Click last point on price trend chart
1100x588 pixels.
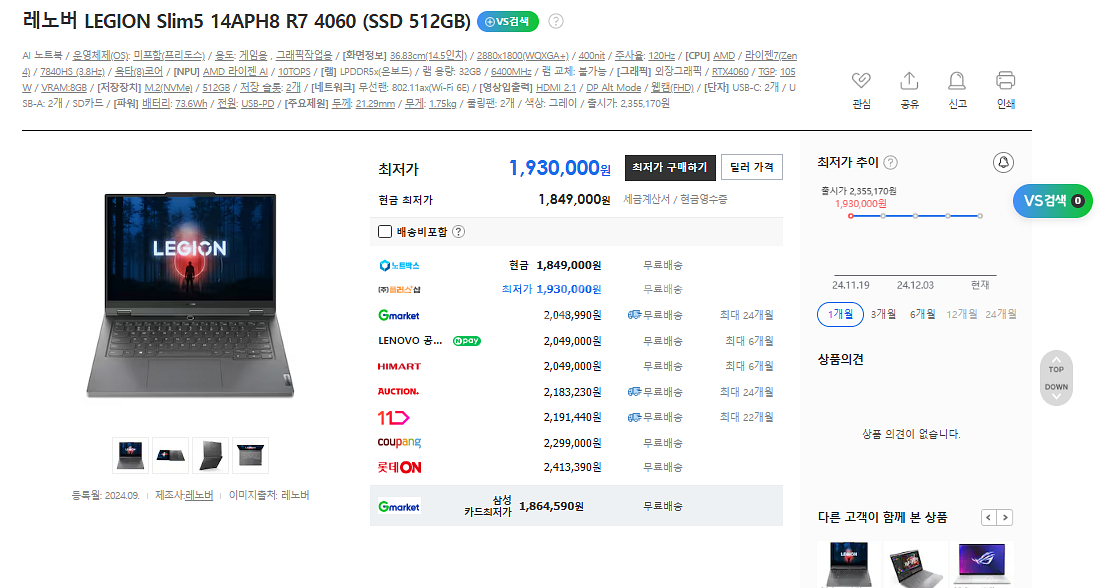tap(980, 216)
